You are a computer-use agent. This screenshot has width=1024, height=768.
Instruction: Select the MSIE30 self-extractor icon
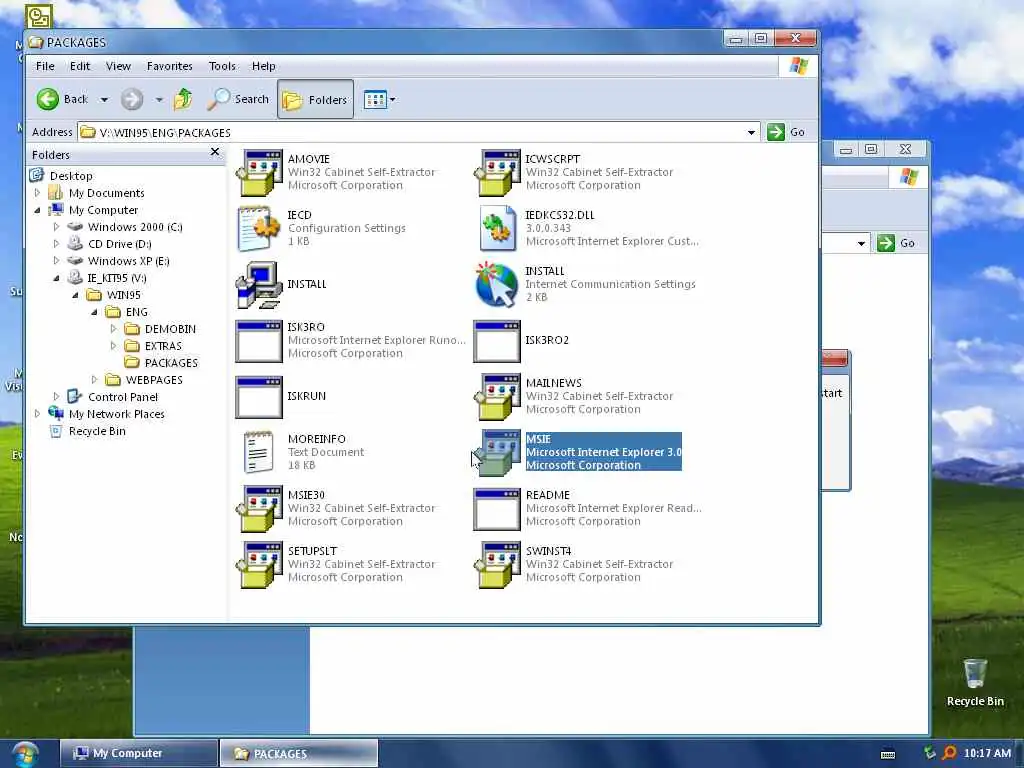259,509
